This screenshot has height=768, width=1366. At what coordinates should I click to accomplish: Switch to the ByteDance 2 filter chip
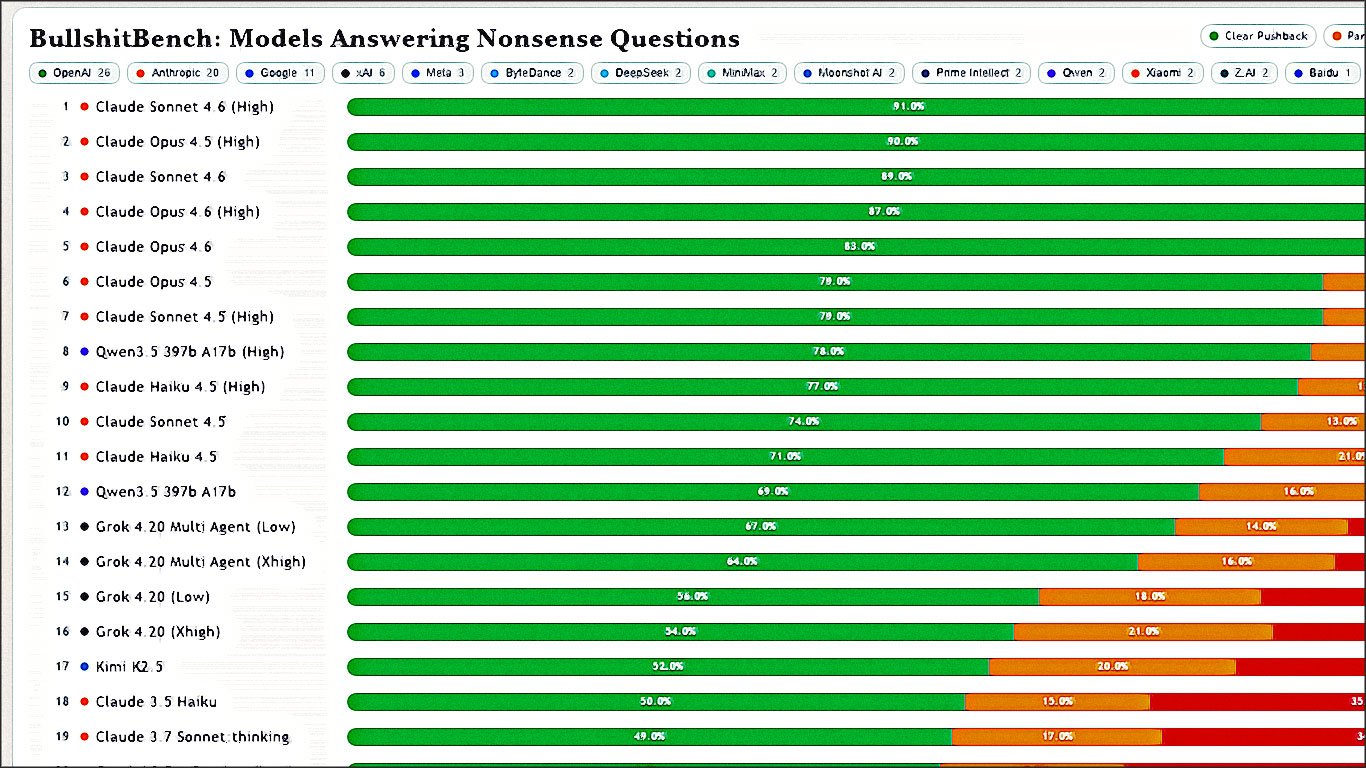coord(532,72)
